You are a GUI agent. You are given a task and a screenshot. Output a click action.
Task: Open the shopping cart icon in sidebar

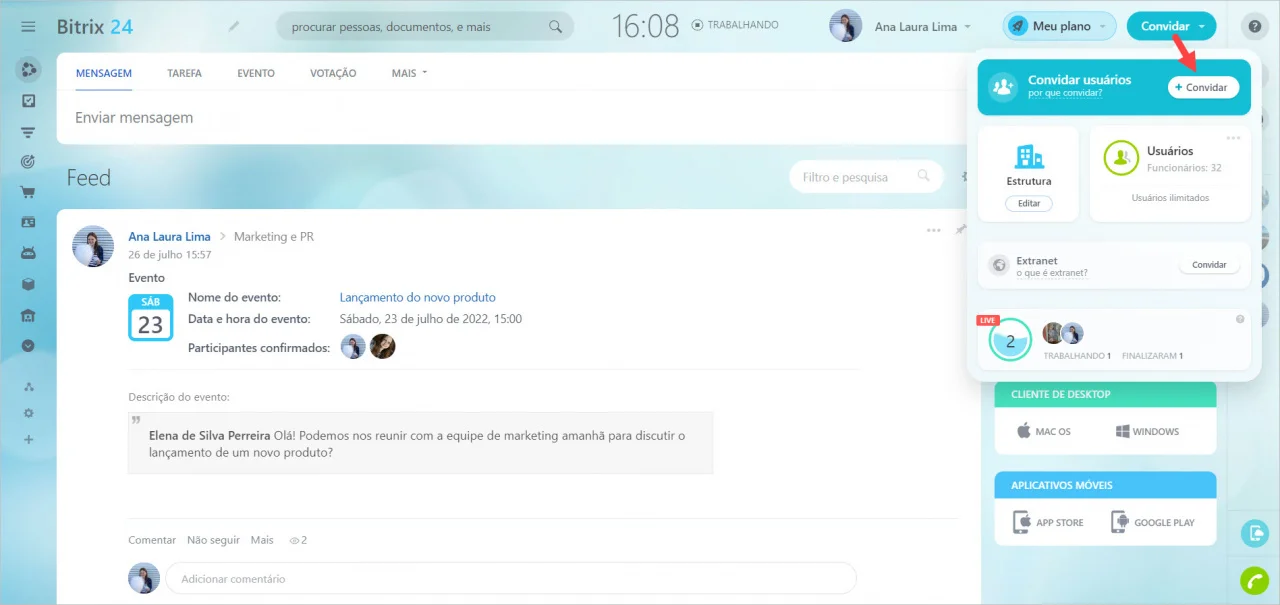pos(28,192)
